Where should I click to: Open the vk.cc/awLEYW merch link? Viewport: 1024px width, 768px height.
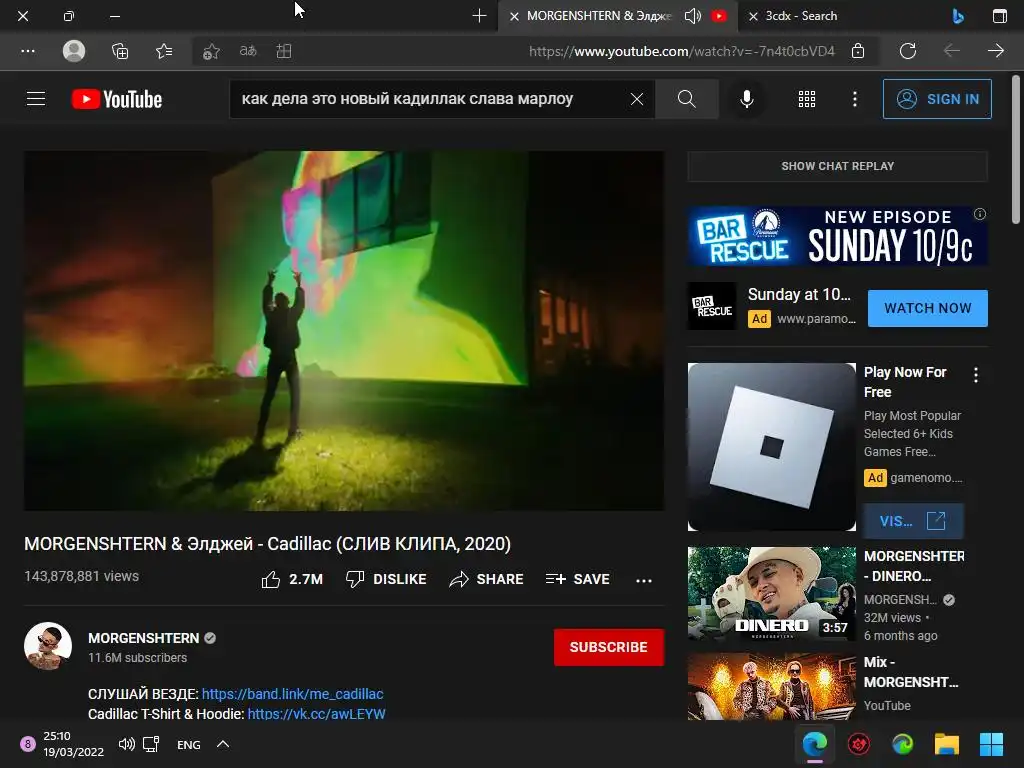tap(316, 714)
